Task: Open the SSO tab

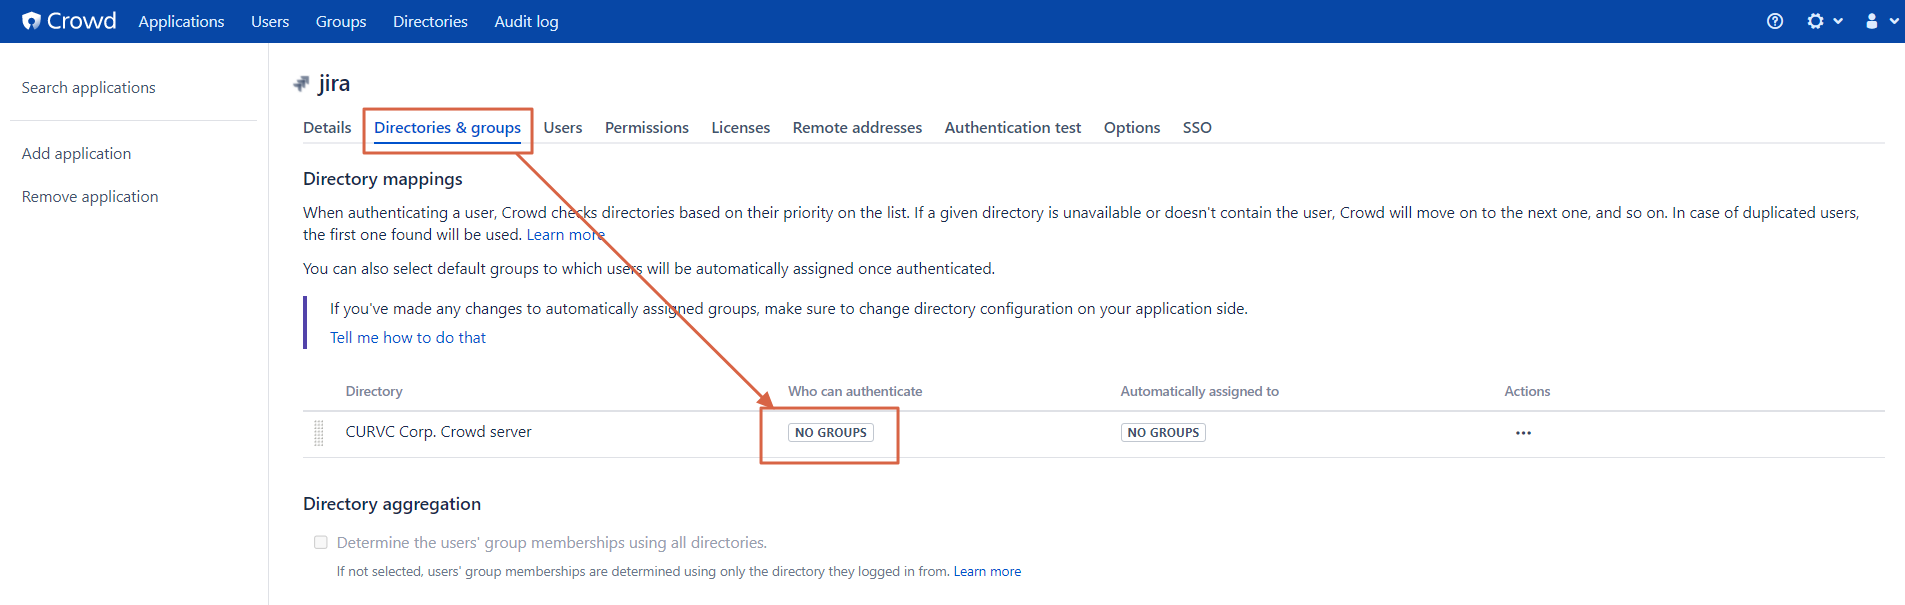Action: click(x=1197, y=127)
